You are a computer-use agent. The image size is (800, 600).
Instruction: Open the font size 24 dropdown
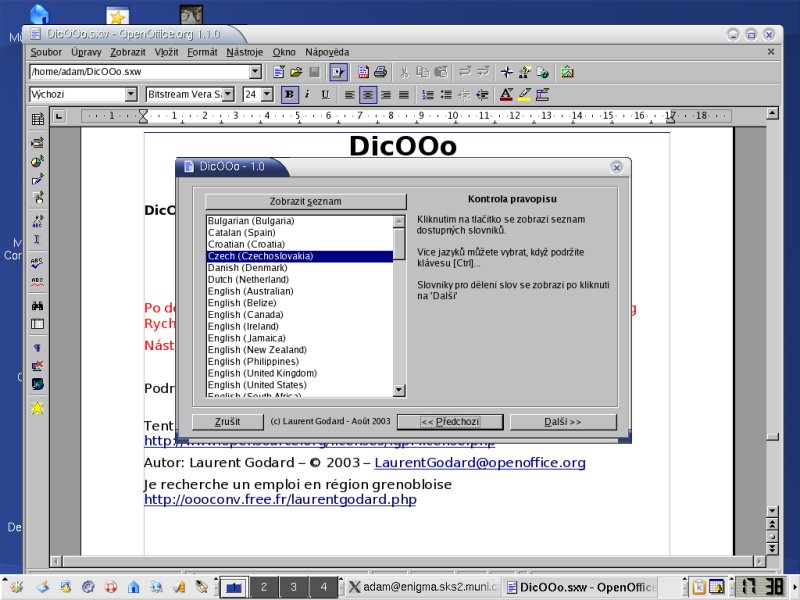click(x=267, y=94)
